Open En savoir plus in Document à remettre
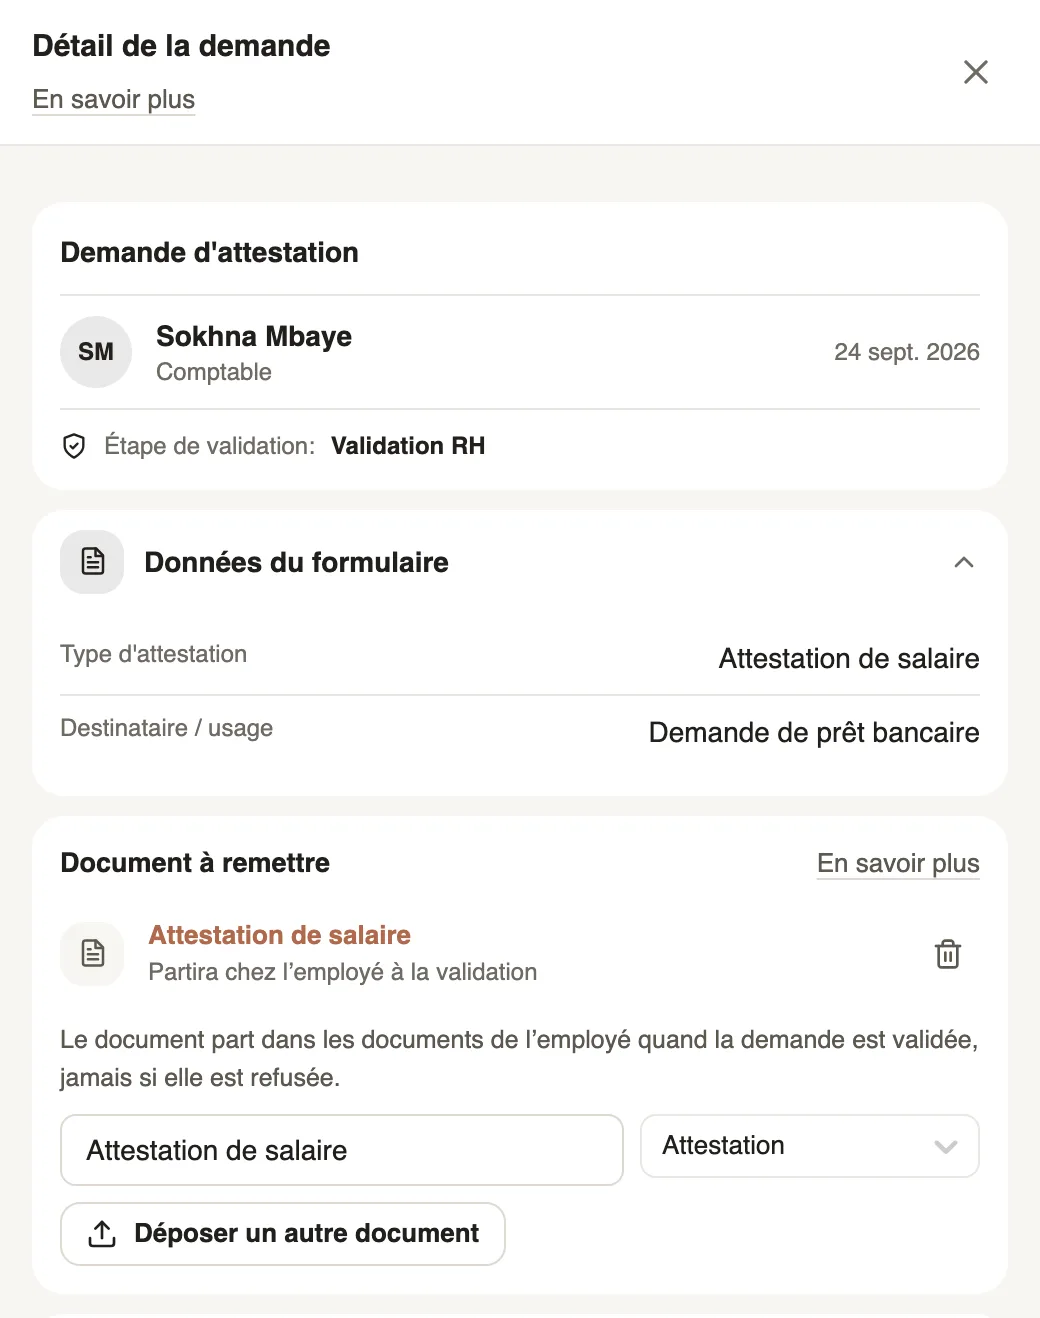 (898, 864)
